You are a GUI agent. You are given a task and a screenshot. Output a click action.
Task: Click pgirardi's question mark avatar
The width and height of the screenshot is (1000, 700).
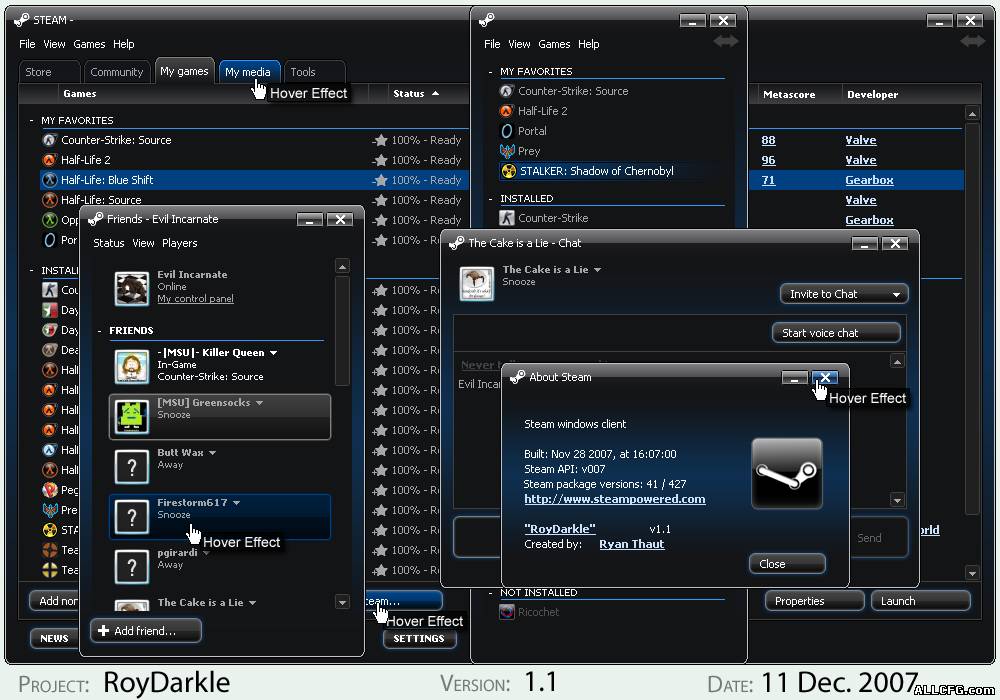pos(132,567)
